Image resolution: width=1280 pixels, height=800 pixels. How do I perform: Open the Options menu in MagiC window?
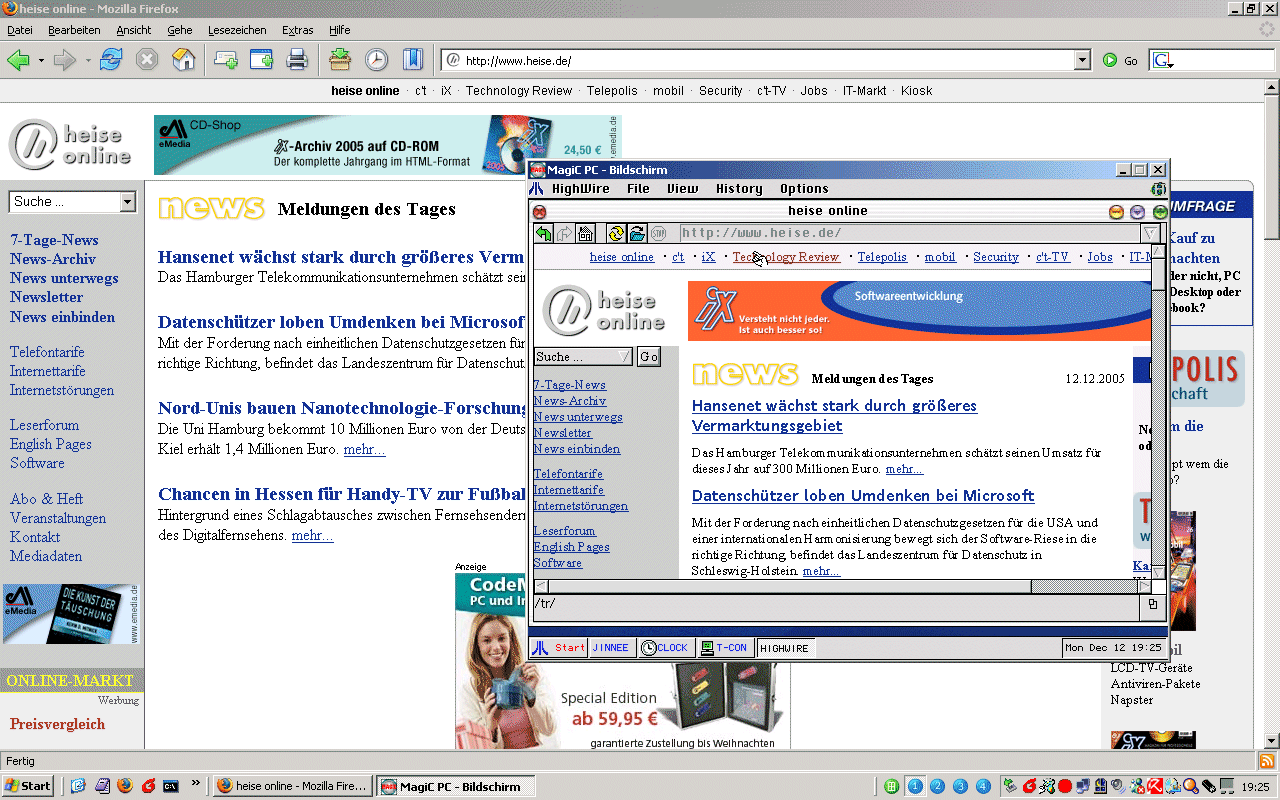(x=804, y=188)
